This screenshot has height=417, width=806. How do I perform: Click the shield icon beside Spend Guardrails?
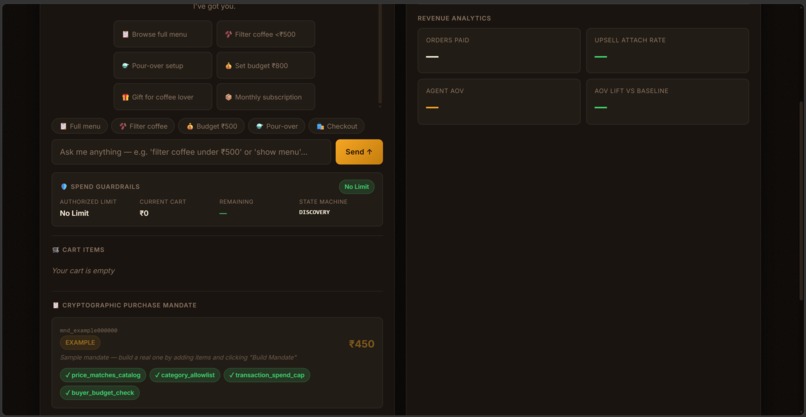[64, 187]
